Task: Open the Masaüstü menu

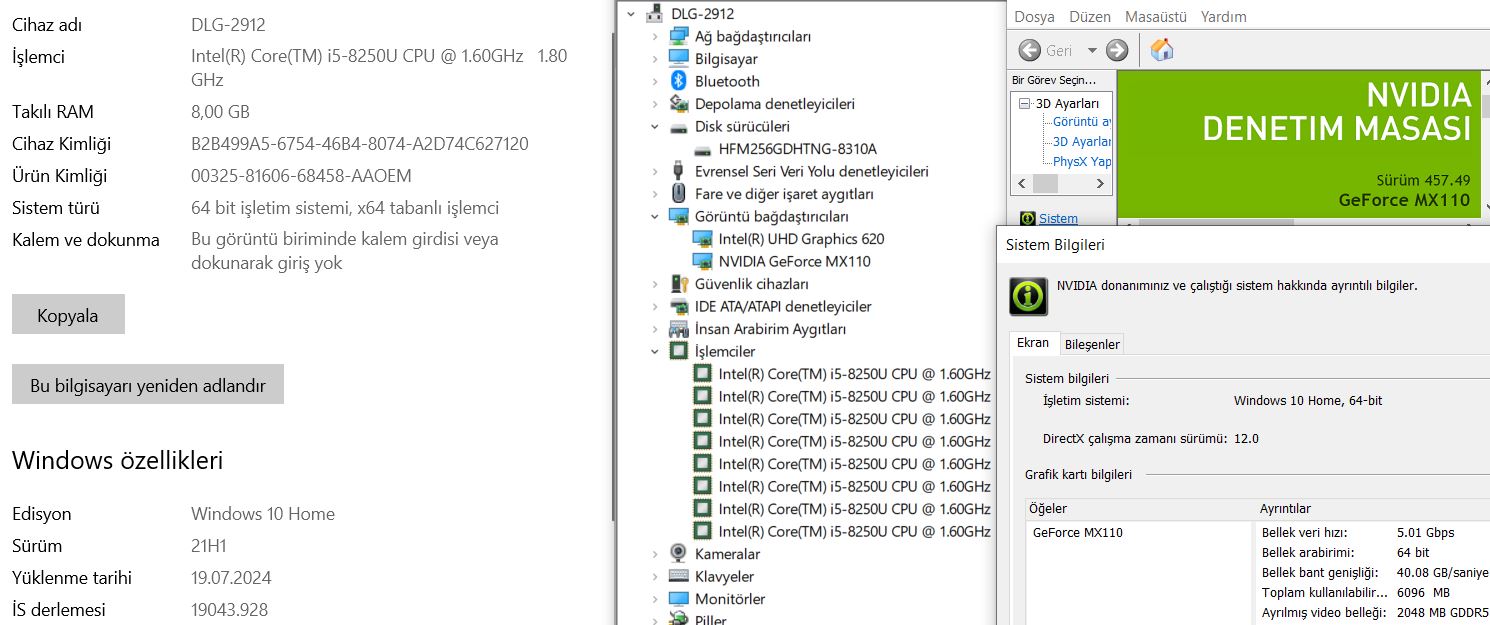Action: pyautogui.click(x=1156, y=17)
